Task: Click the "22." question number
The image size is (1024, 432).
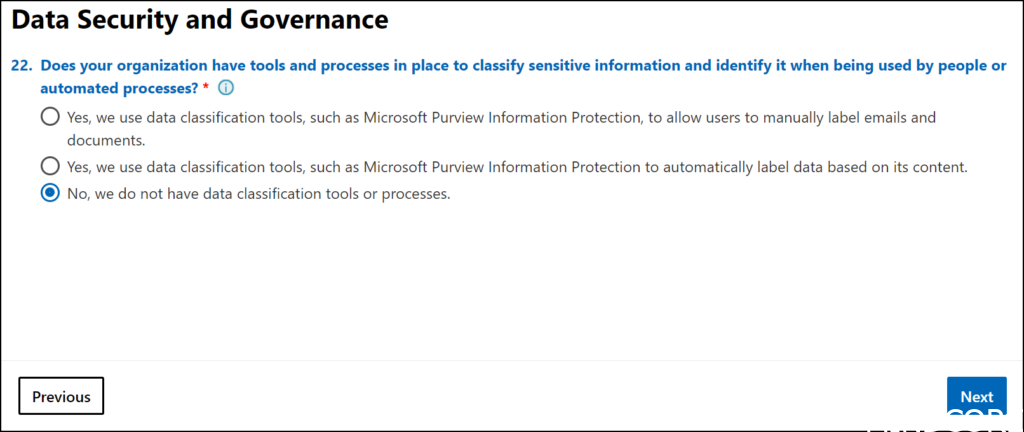Action: [21, 65]
